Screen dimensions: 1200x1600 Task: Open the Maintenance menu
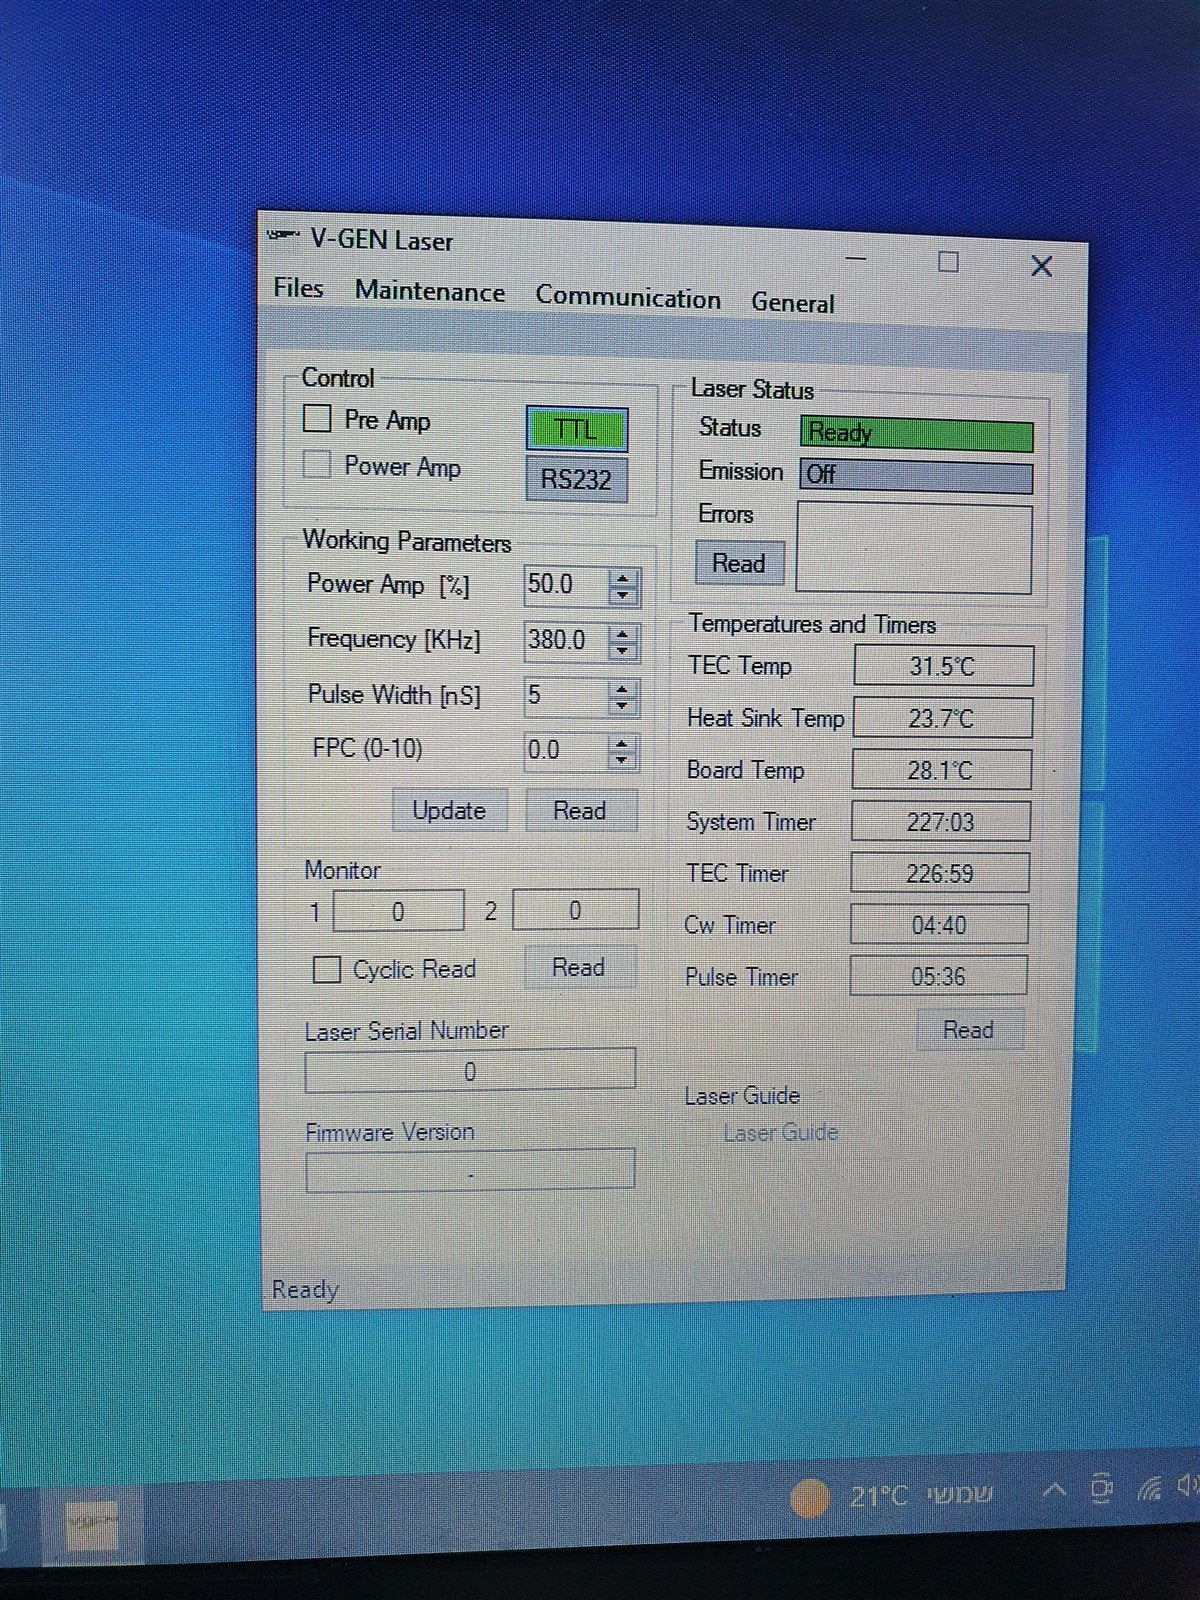[x=430, y=291]
